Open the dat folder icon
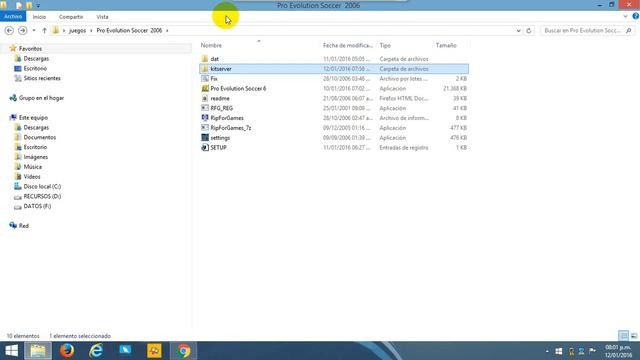The image size is (640, 360). tap(205, 59)
